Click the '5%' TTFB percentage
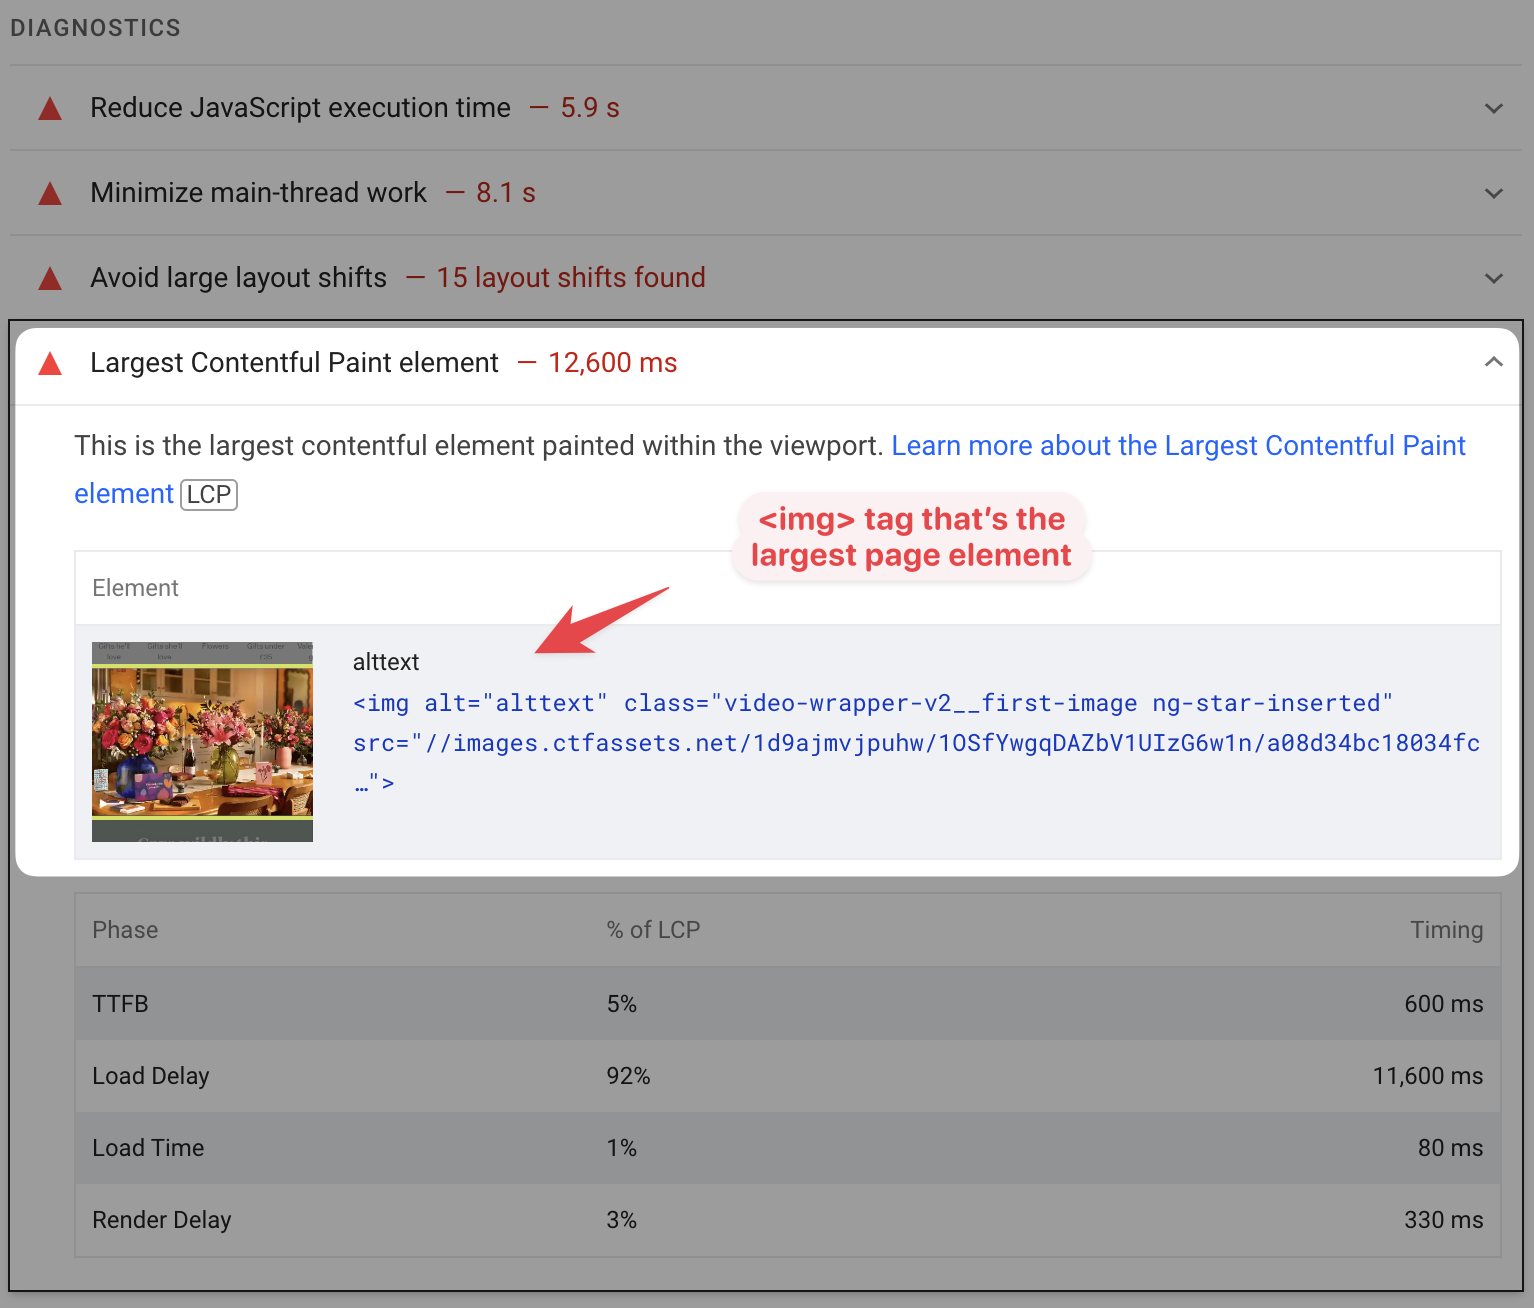The image size is (1534, 1308). pyautogui.click(x=621, y=1004)
